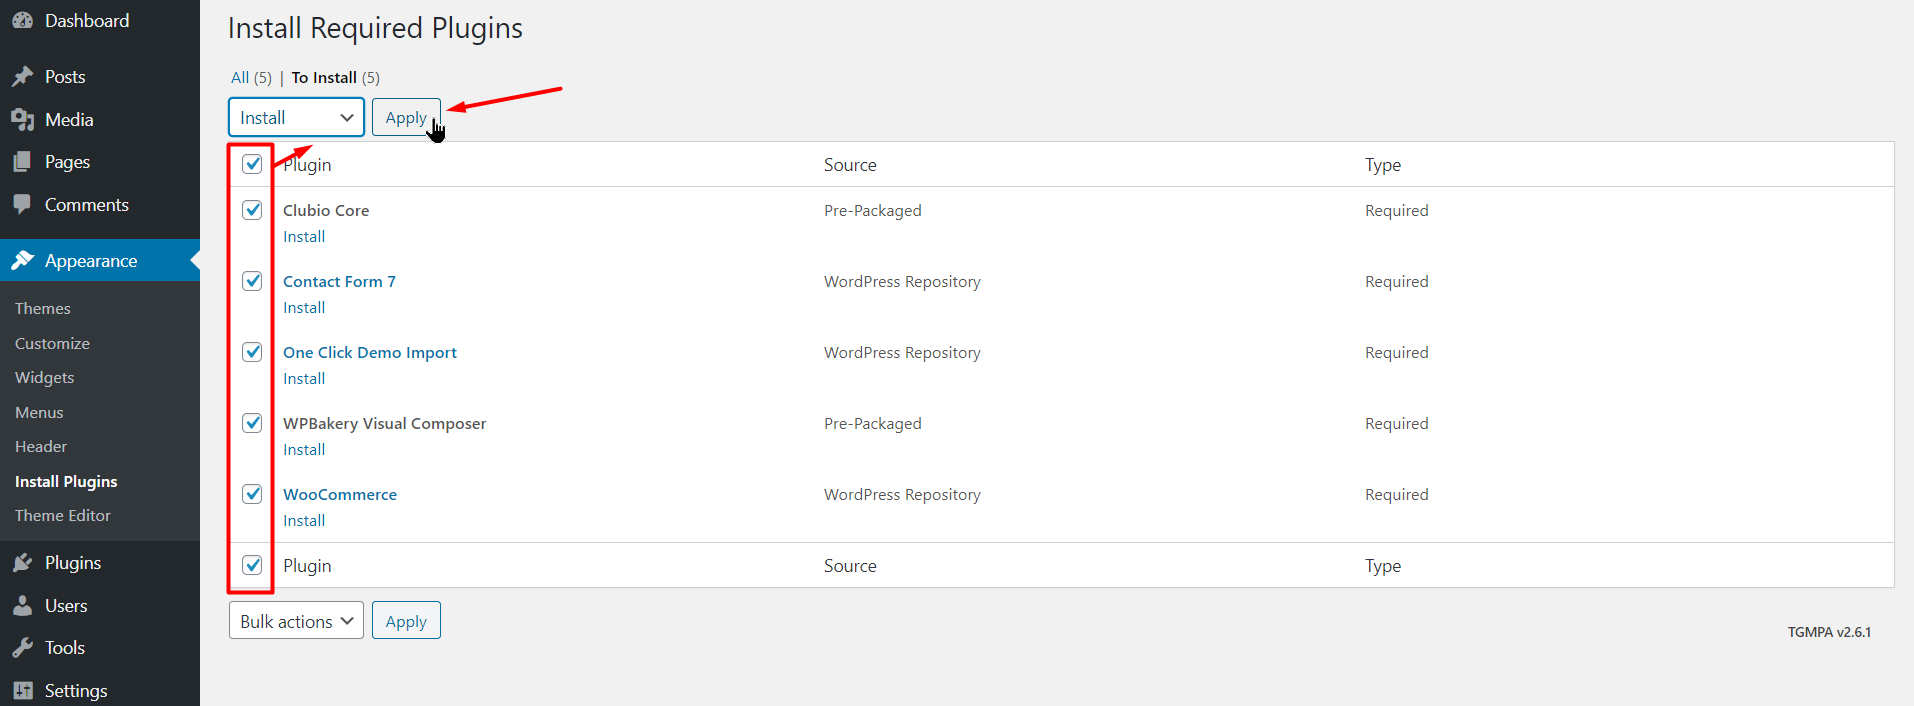Open the One Click Demo Import link

(370, 353)
